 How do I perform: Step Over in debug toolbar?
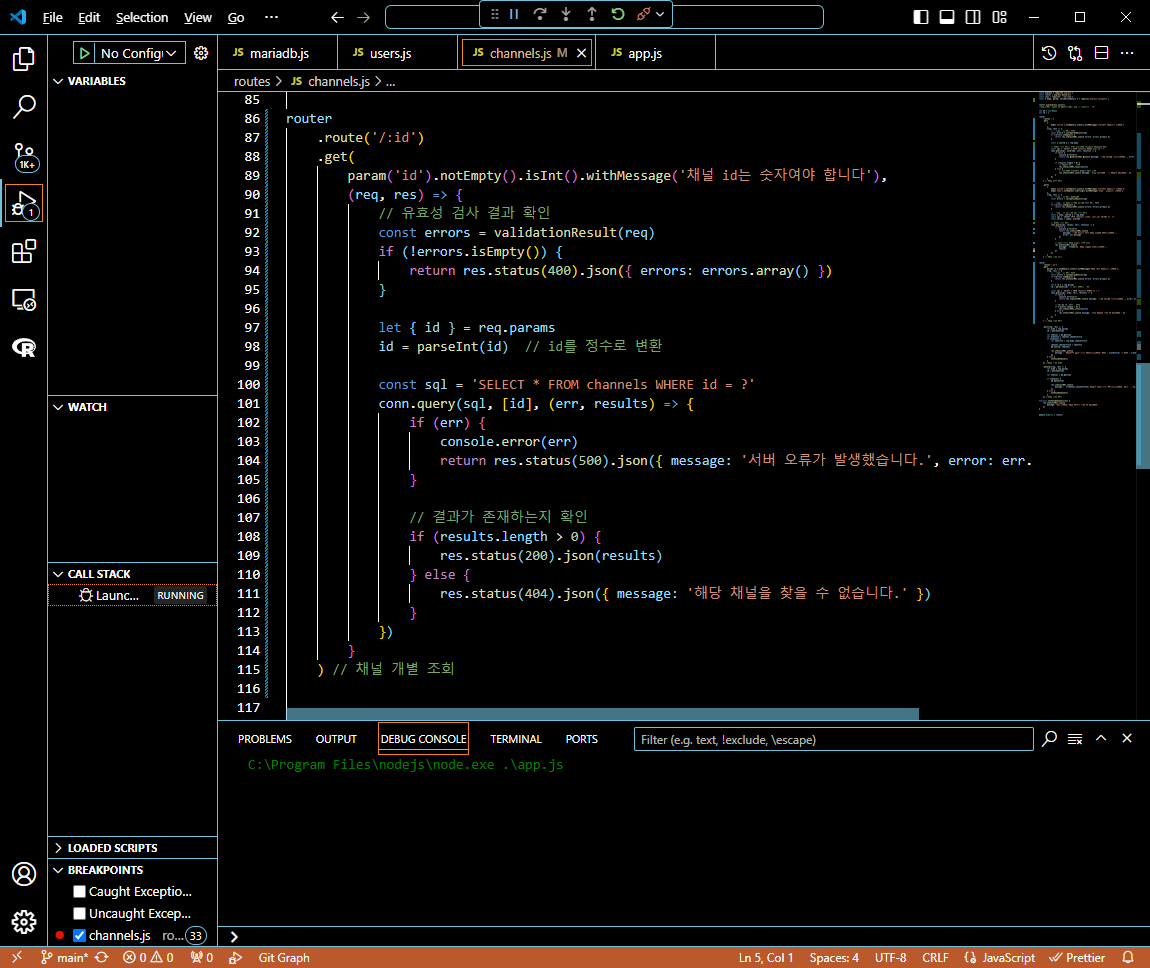(x=540, y=14)
